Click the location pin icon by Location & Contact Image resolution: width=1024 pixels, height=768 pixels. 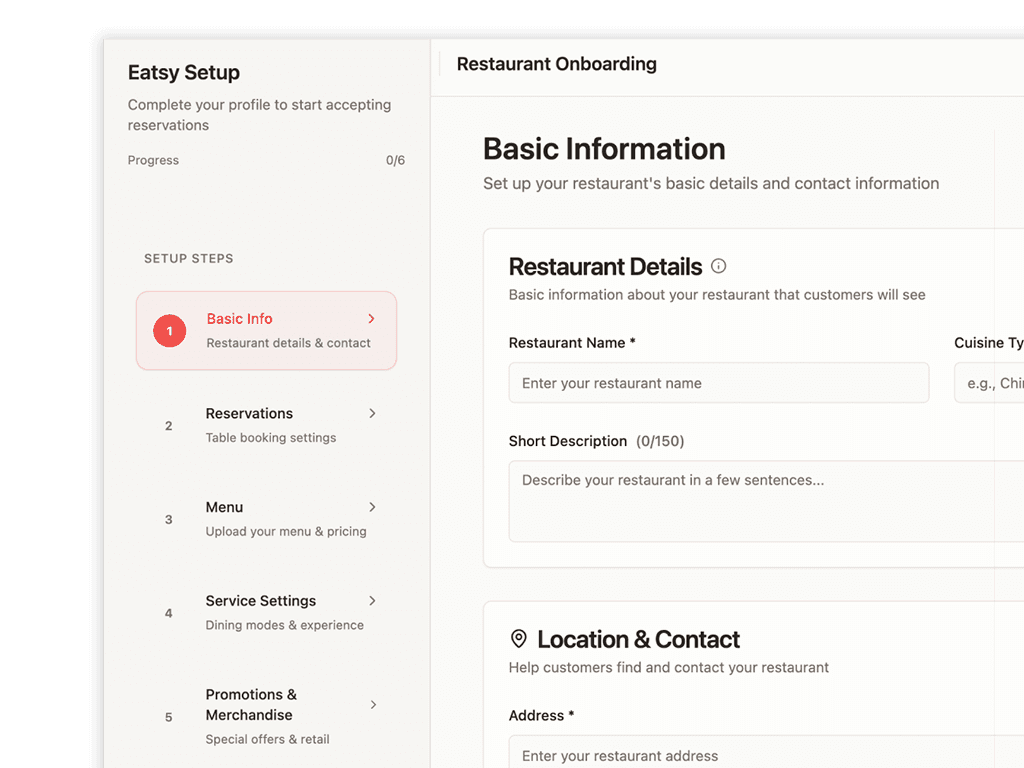pyautogui.click(x=519, y=639)
